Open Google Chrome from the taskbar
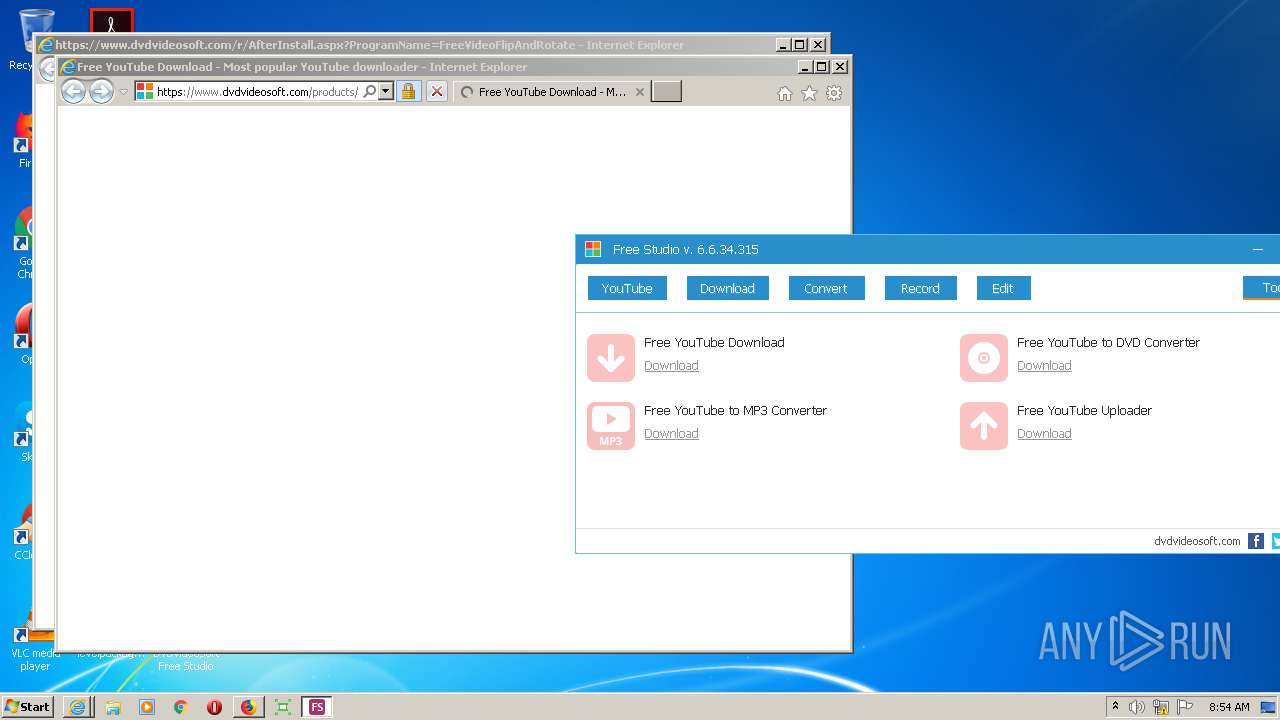Image resolution: width=1280 pixels, height=720 pixels. click(x=181, y=707)
